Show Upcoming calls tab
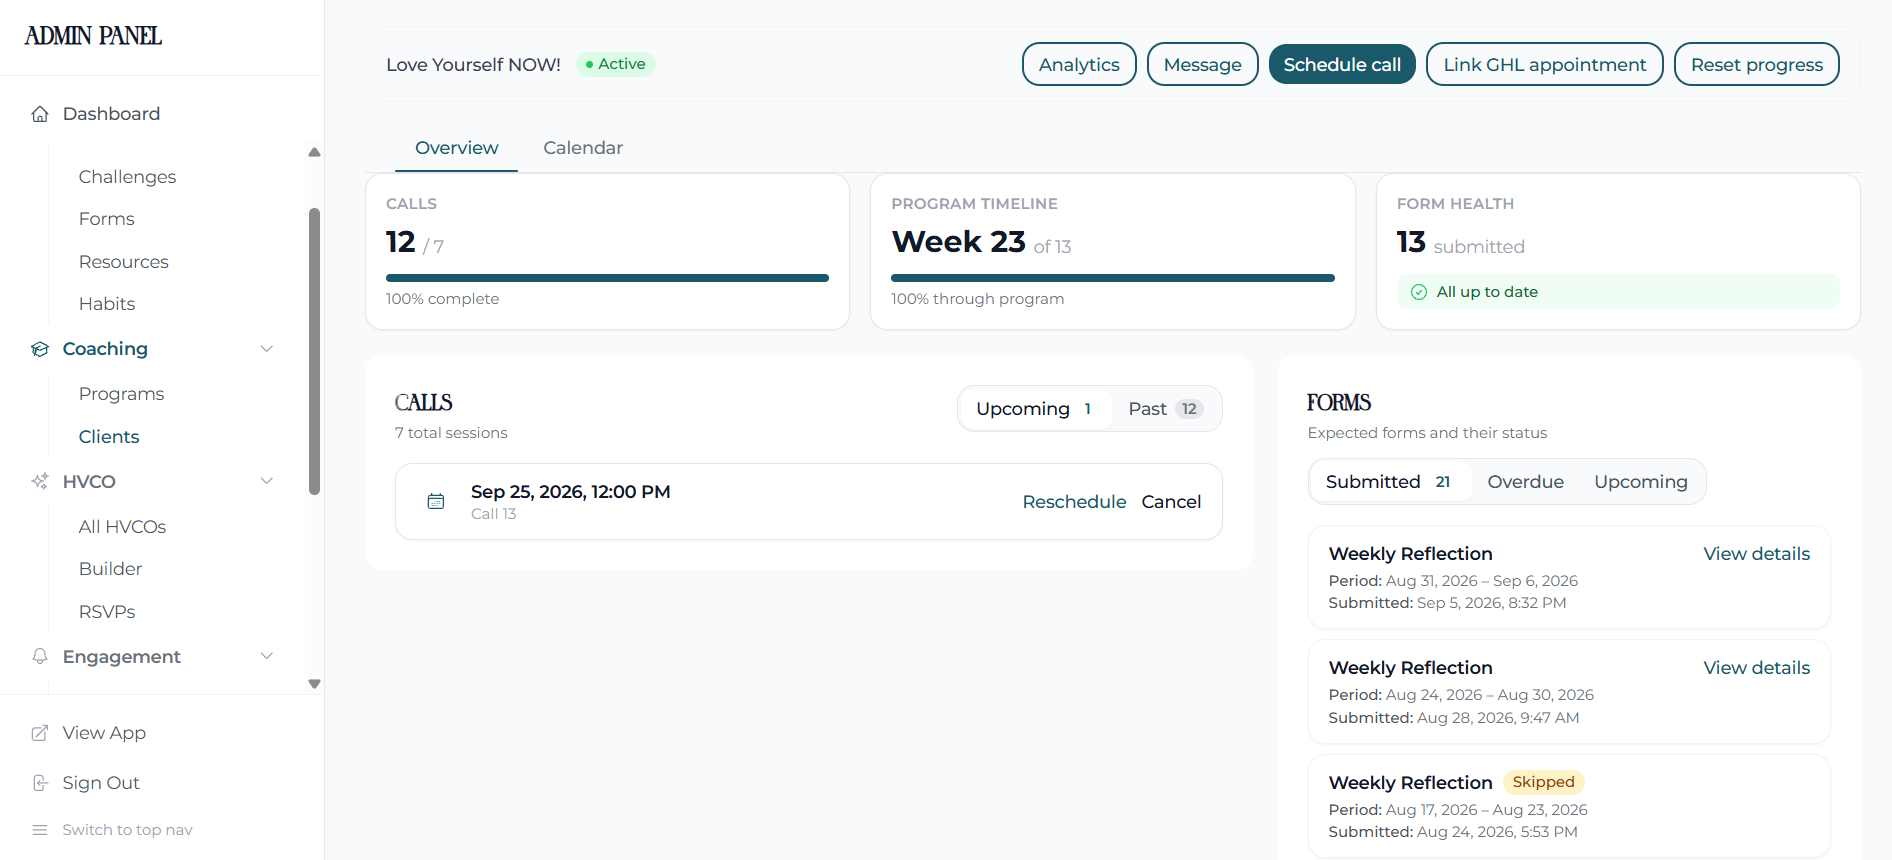Screen dimensions: 1892x860 click(1035, 409)
